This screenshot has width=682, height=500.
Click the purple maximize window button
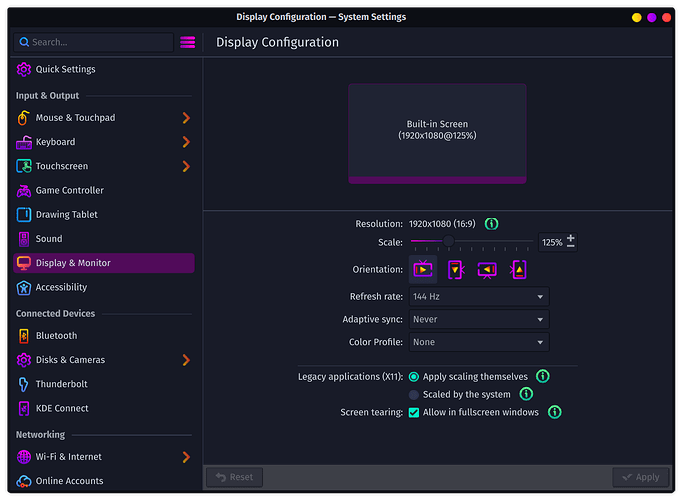point(652,17)
